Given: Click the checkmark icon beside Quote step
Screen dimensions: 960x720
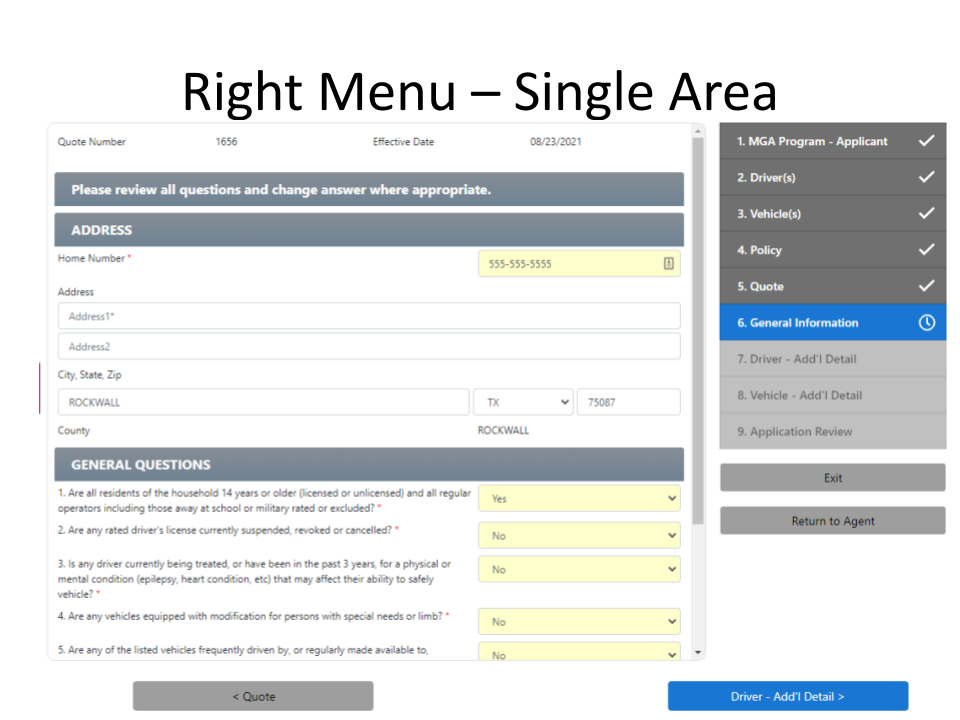Looking at the screenshot, I should click(926, 286).
